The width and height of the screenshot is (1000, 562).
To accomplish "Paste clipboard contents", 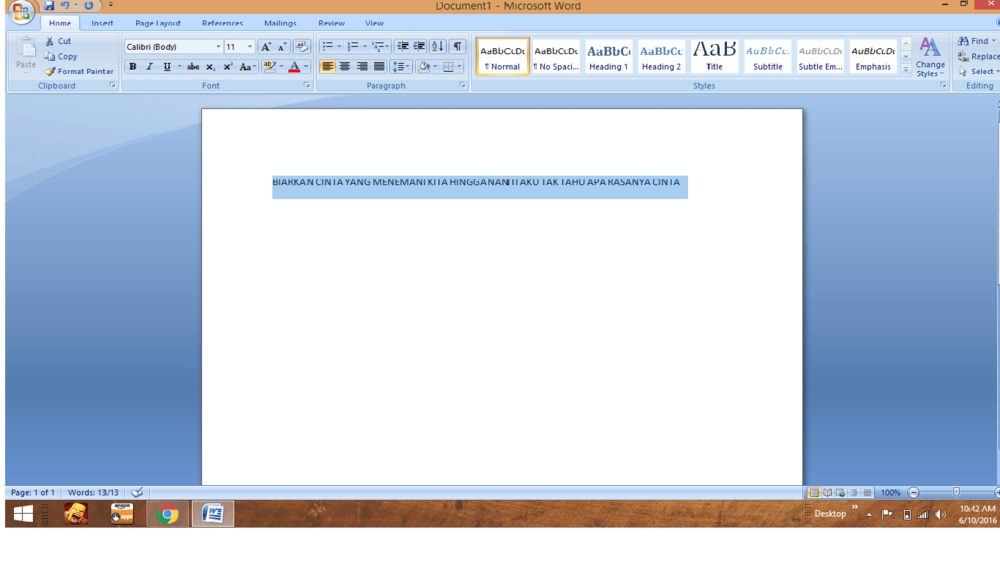I will (x=26, y=55).
